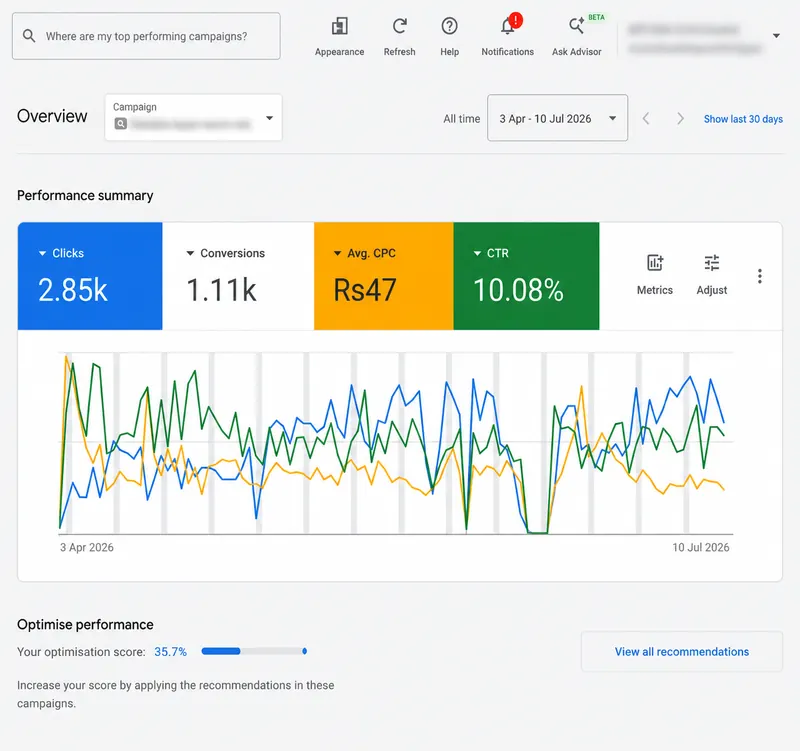800x751 pixels.
Task: Launch Ask Advisor beta
Action: tap(577, 26)
